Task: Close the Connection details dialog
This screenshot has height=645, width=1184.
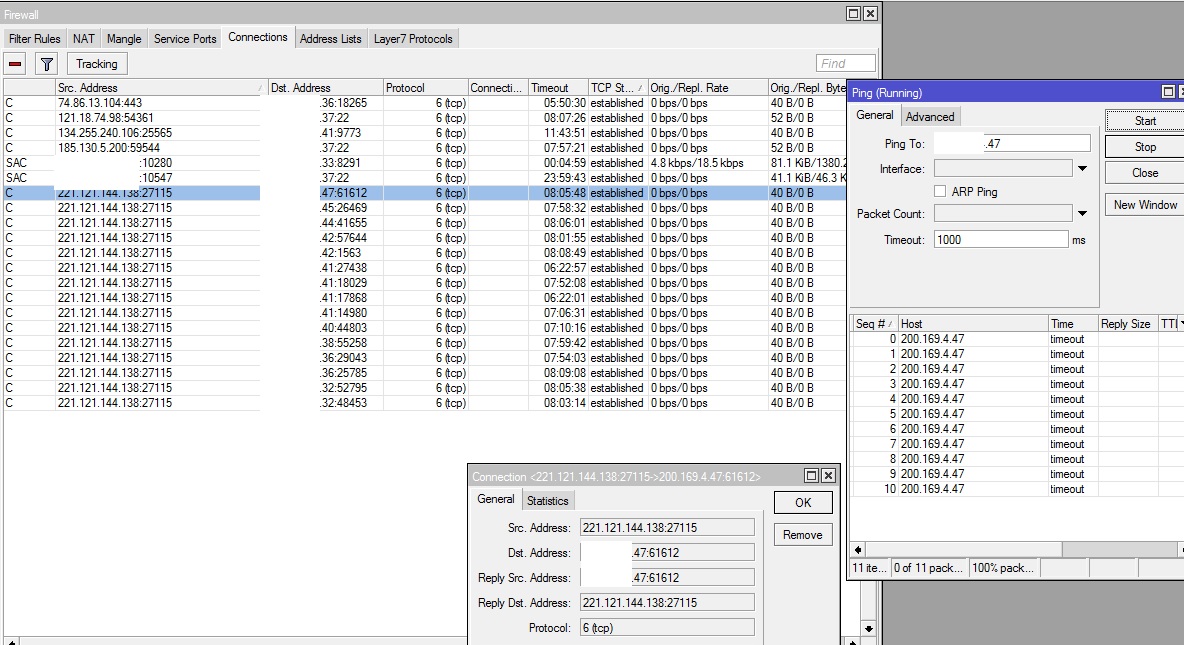Action: [829, 476]
